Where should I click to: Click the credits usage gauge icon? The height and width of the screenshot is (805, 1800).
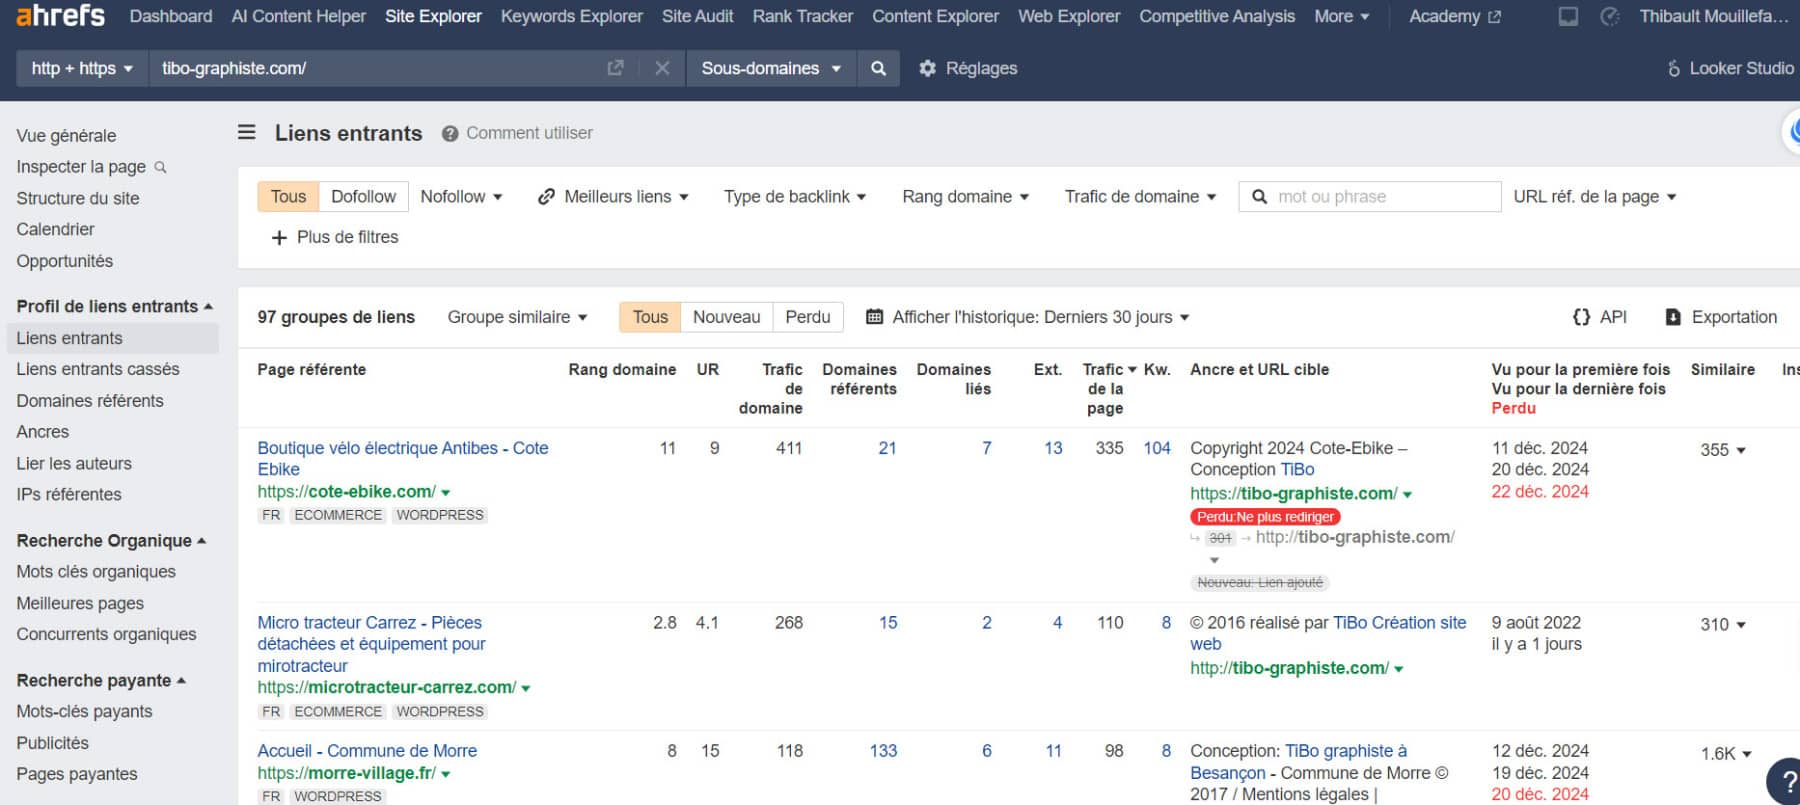tap(1610, 16)
